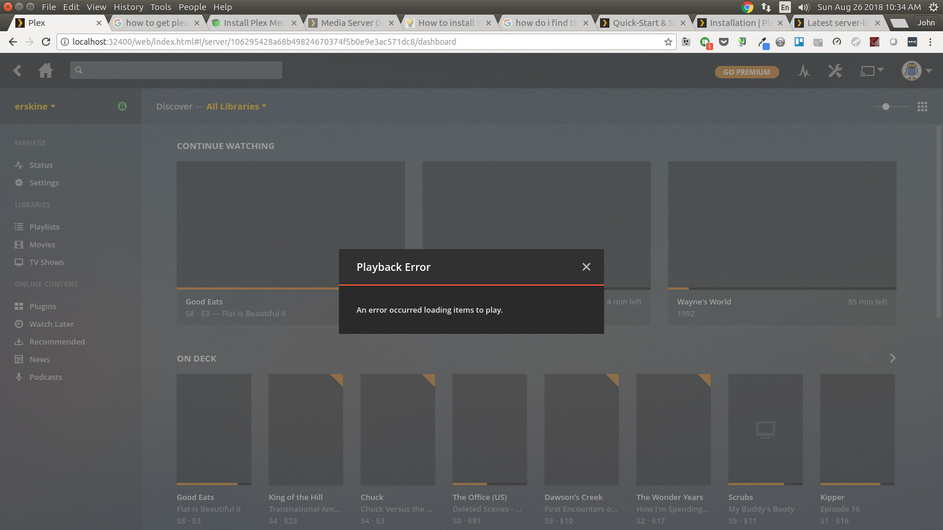Open the network indicator in top bar
943x530 pixels.
(x=766, y=7)
